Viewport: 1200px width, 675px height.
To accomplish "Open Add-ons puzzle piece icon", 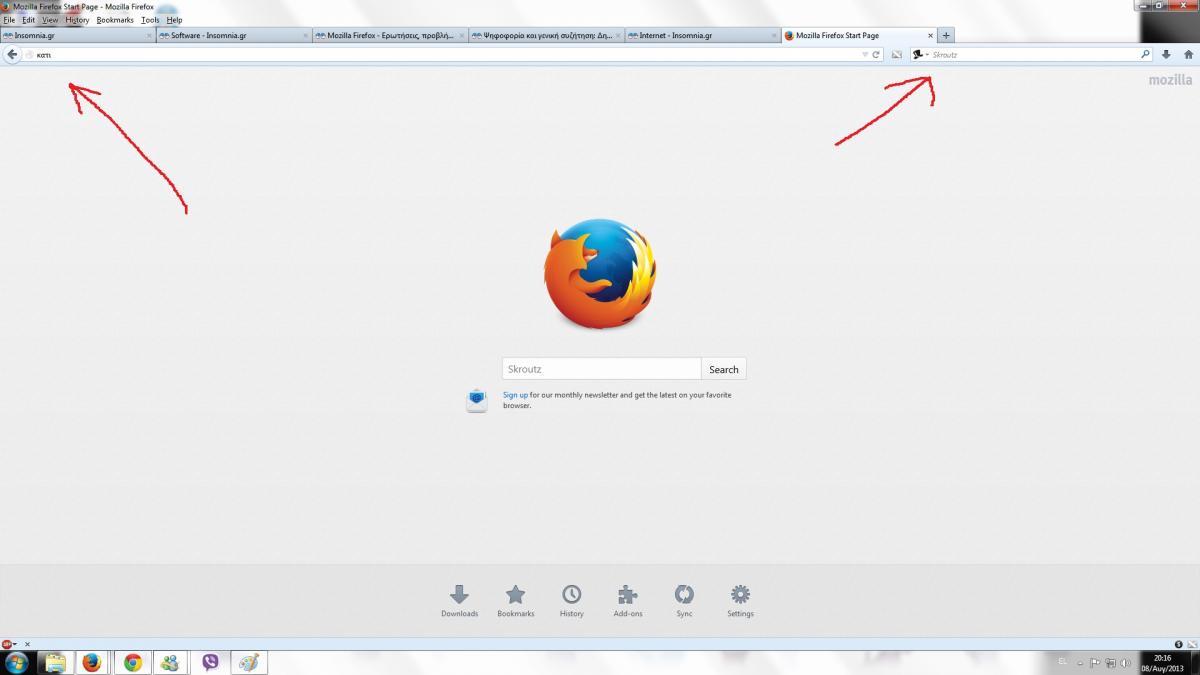I will coord(628,600).
